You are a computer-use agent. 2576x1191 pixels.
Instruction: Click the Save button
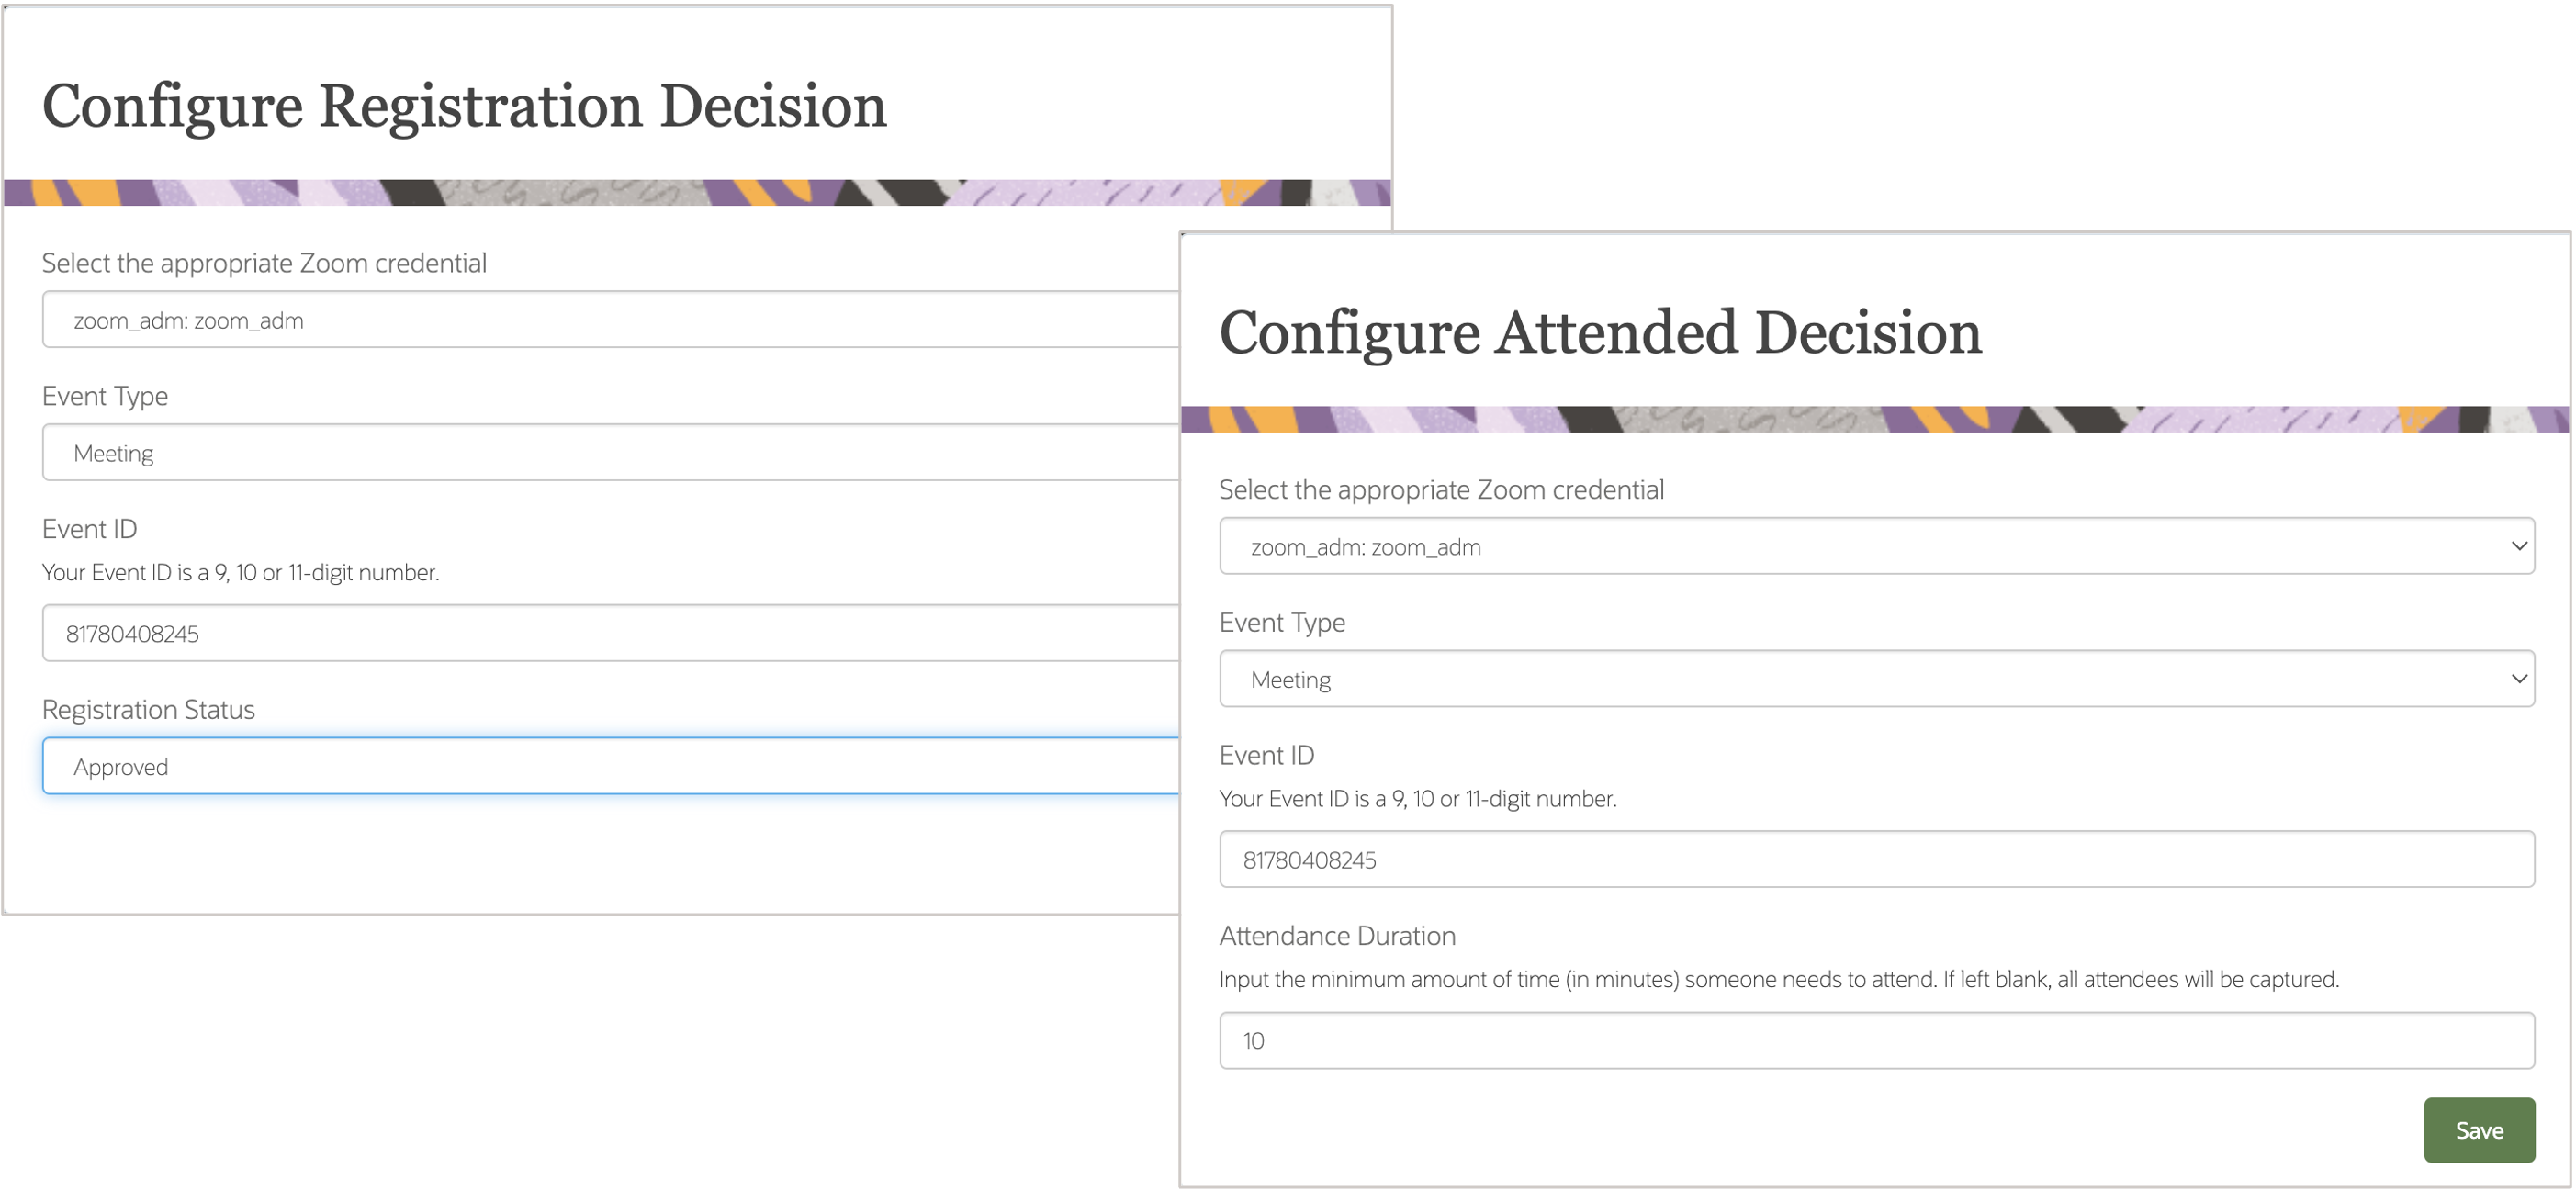coord(2479,1129)
